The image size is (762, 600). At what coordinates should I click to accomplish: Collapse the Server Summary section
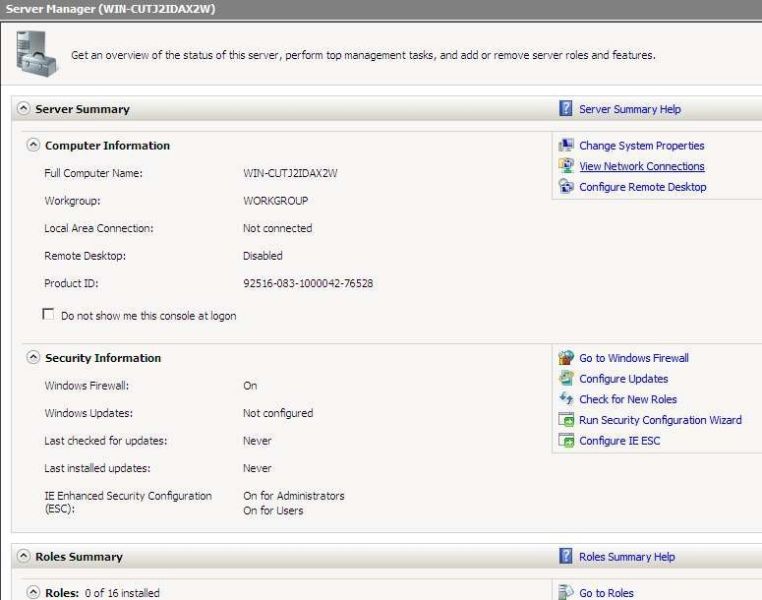(x=23, y=108)
